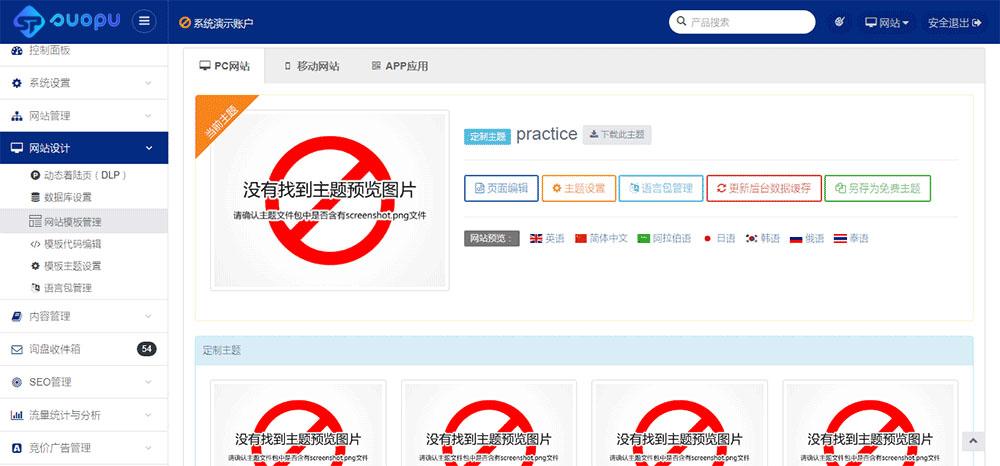Click the magnifier icon in the search box
Screen dimensions: 1000x466
click(681, 22)
